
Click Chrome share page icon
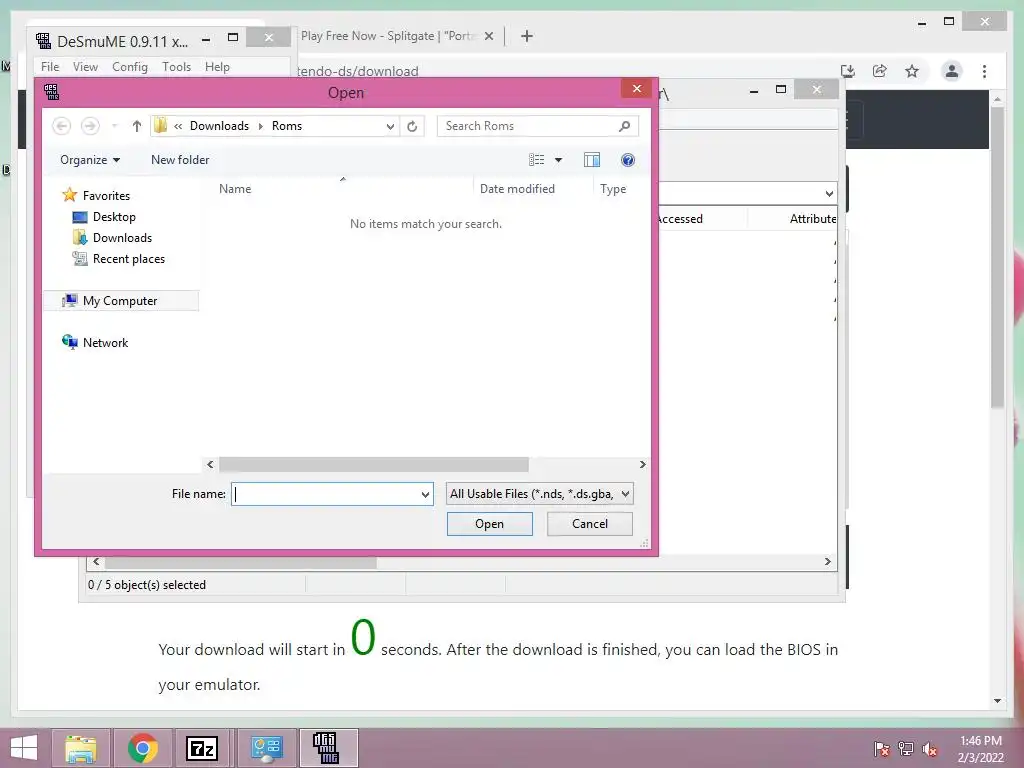click(x=880, y=71)
